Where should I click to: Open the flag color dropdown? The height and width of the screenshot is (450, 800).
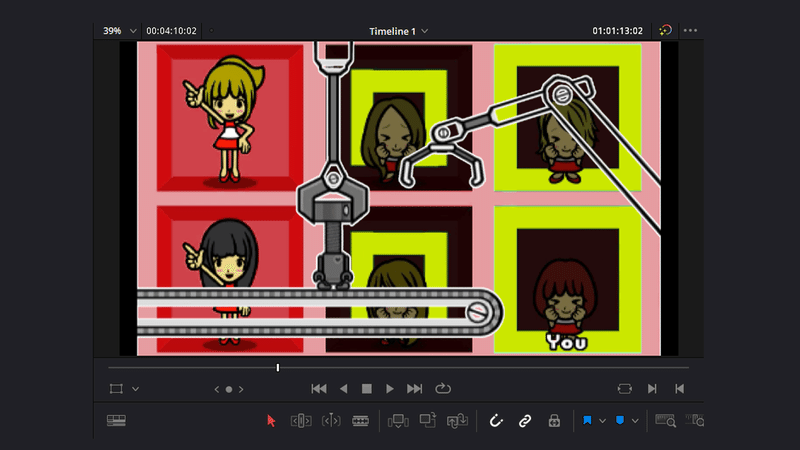tap(603, 421)
